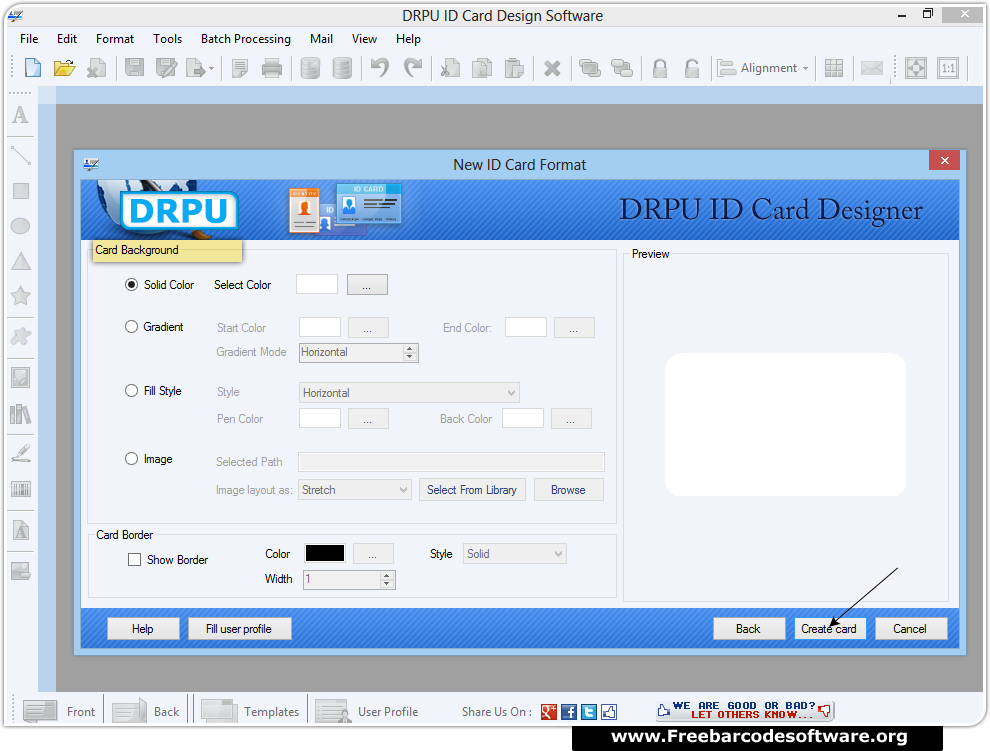Screen dimensions: 990x751
Task: Select the Rectangle shape tool
Action: point(21,191)
